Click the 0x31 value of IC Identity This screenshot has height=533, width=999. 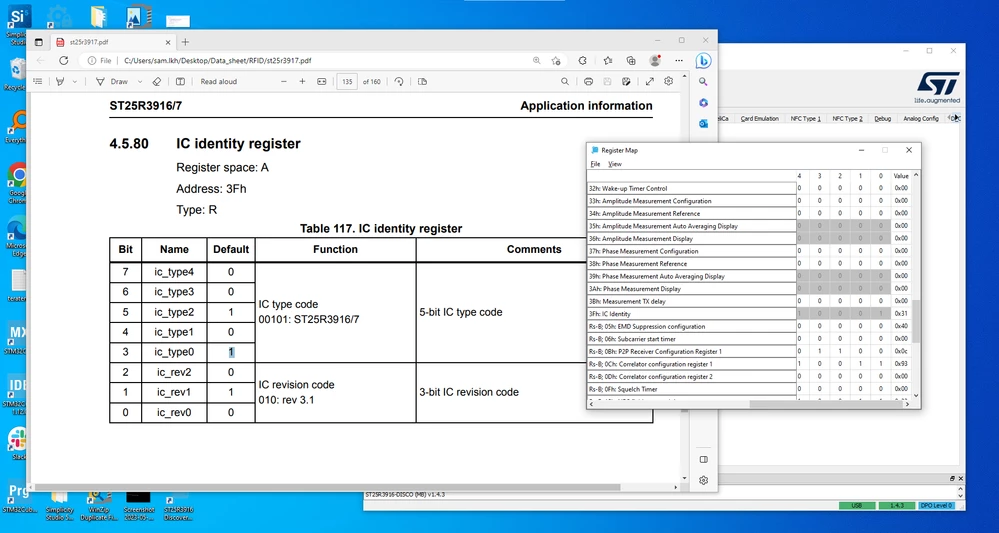pos(901,314)
